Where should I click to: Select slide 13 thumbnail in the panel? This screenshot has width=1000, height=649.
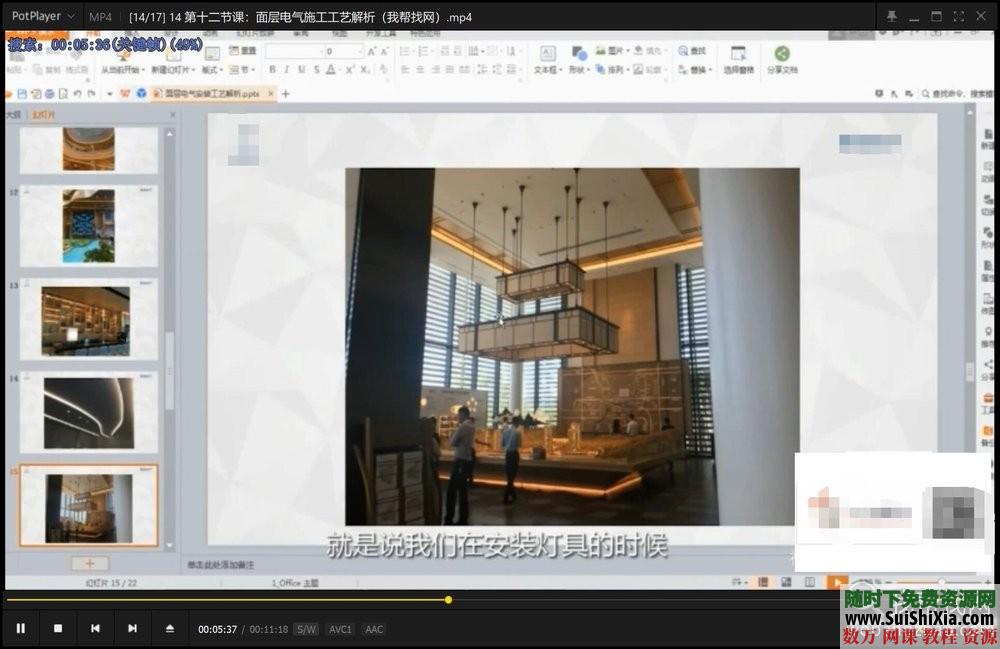(86, 320)
